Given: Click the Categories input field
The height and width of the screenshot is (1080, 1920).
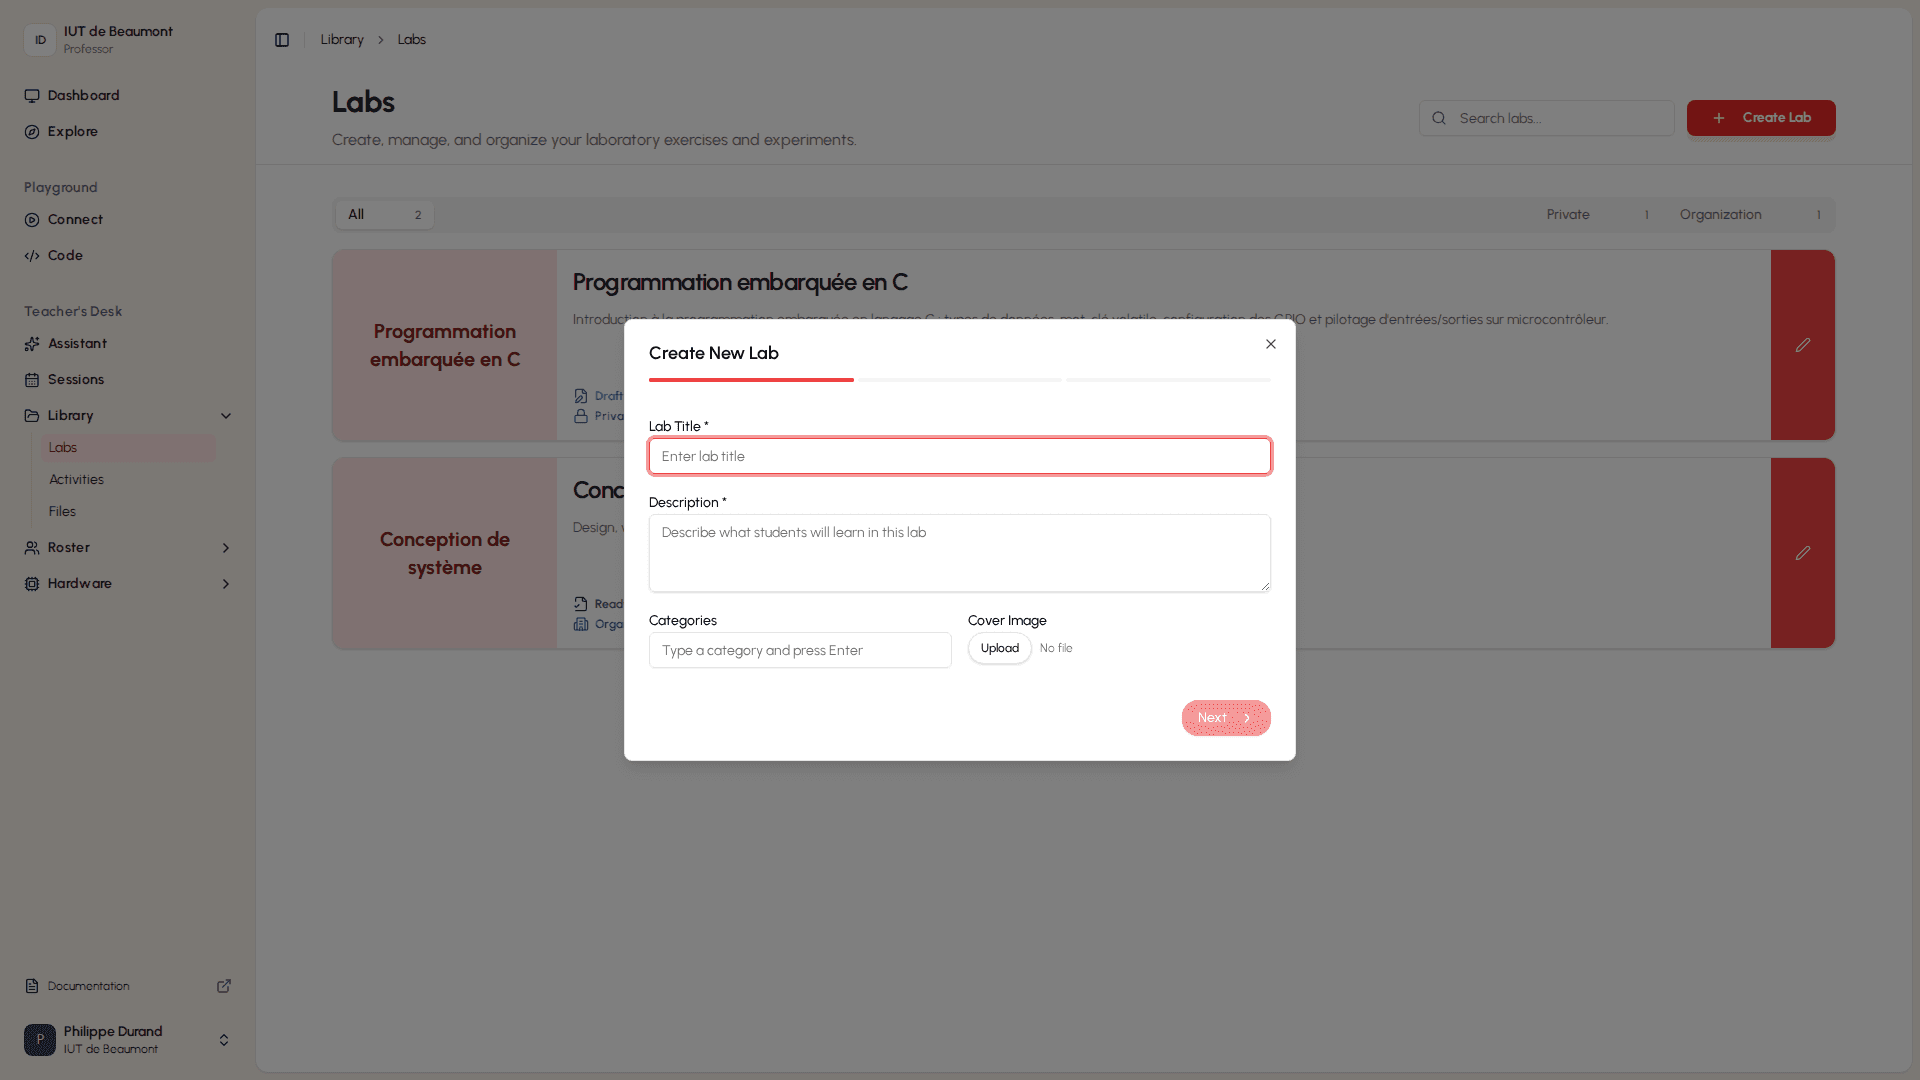Looking at the screenshot, I should click(x=800, y=650).
